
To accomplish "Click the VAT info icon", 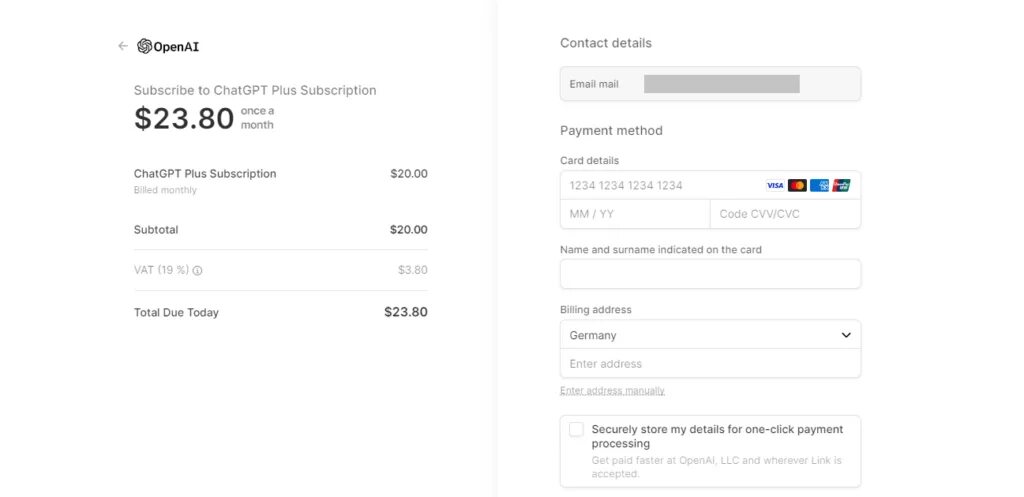I will [197, 270].
